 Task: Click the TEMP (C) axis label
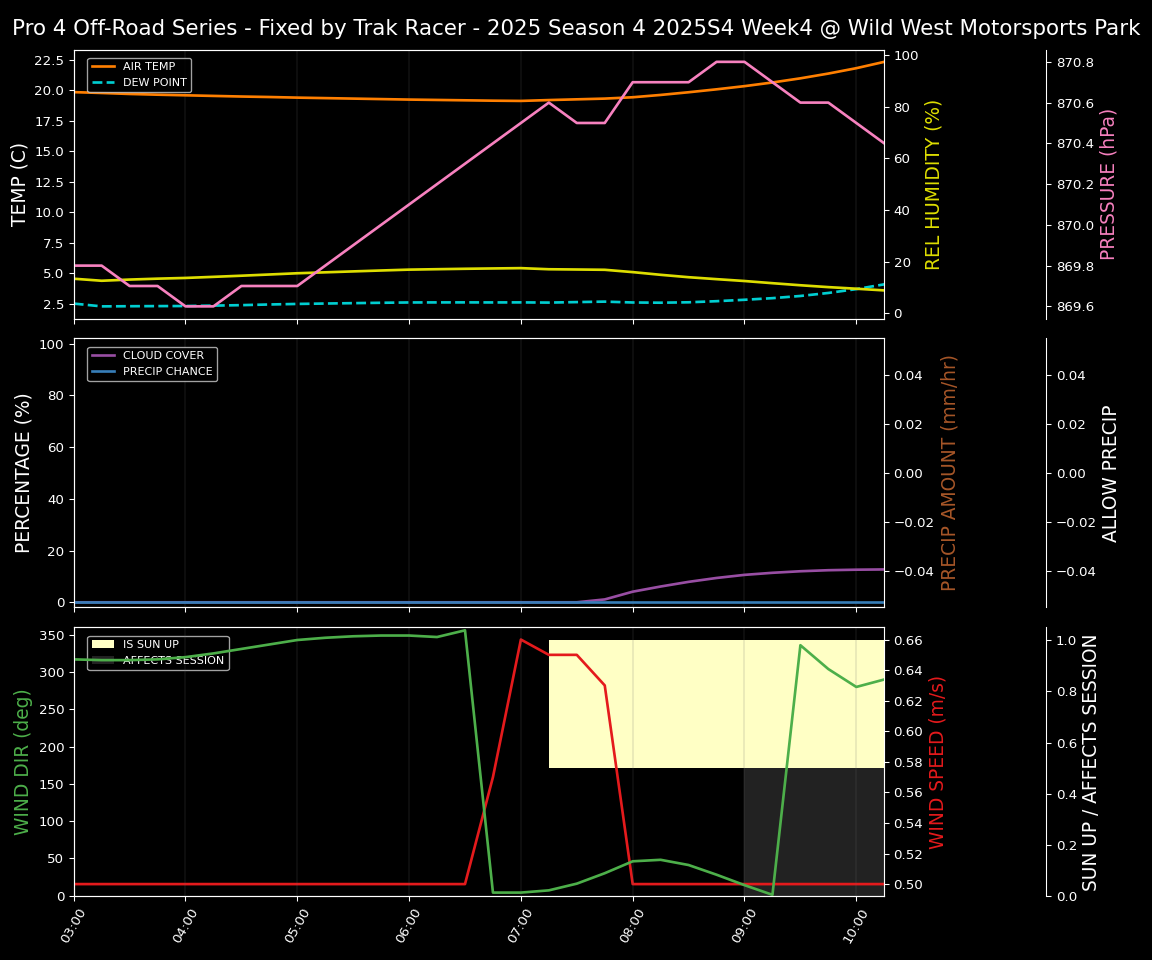pyautogui.click(x=20, y=184)
